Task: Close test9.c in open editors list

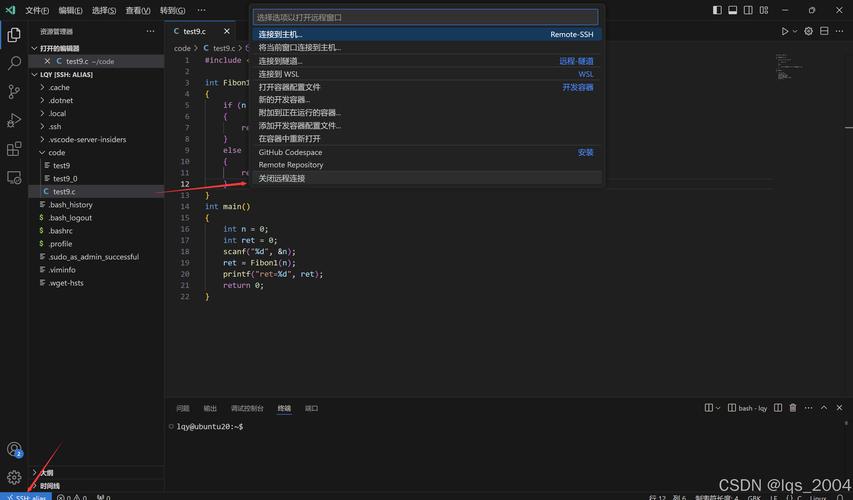Action: pyautogui.click(x=47, y=61)
